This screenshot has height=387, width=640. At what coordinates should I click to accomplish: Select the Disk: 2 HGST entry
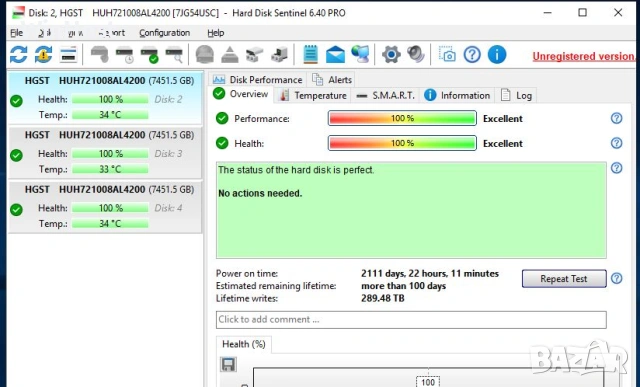click(105, 98)
